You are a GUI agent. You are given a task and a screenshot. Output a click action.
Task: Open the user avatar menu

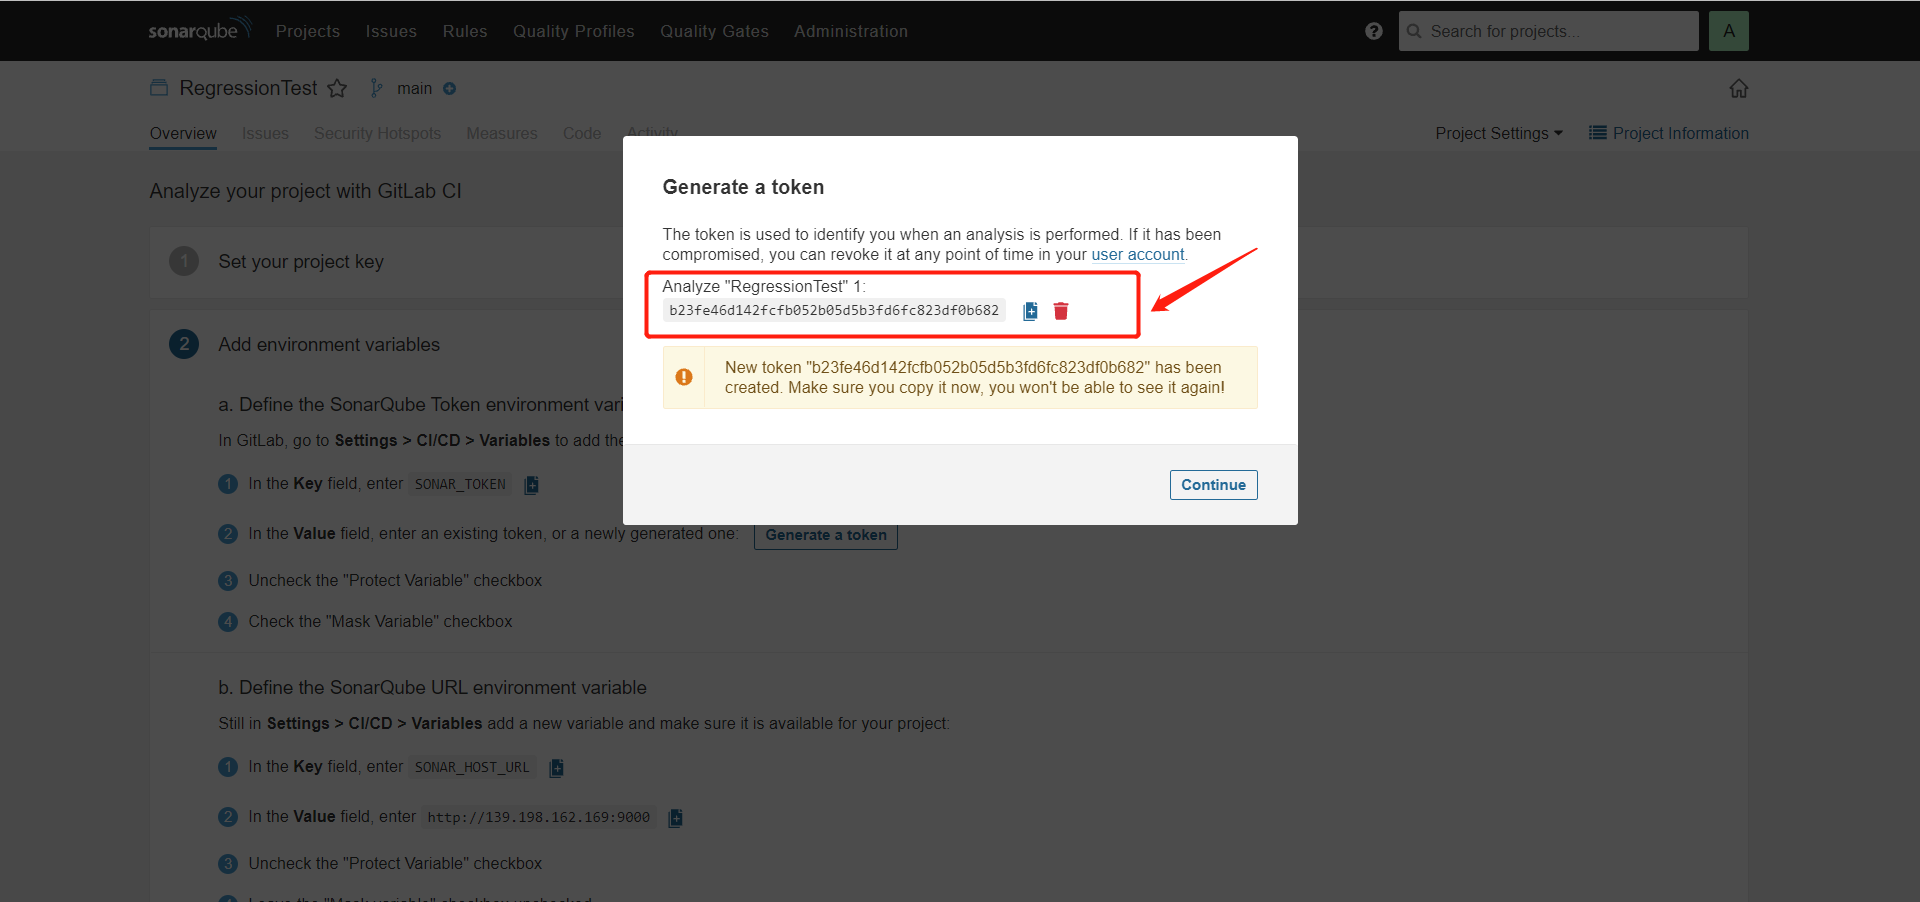(1729, 31)
